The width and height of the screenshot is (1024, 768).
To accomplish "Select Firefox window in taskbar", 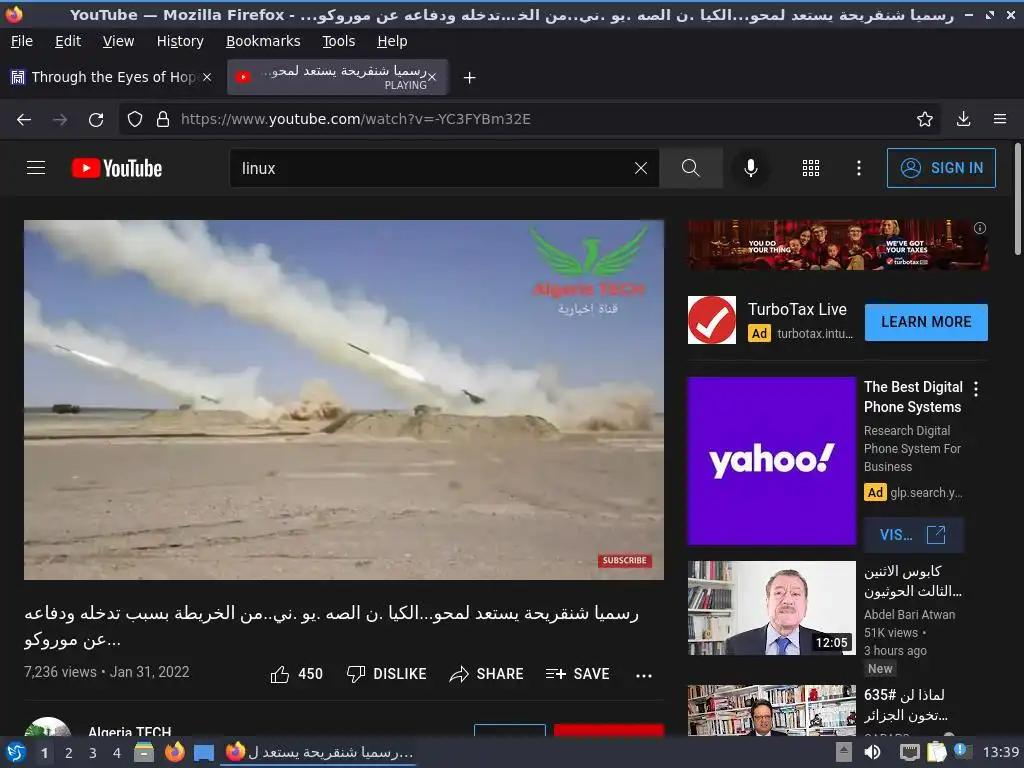I will pos(319,752).
